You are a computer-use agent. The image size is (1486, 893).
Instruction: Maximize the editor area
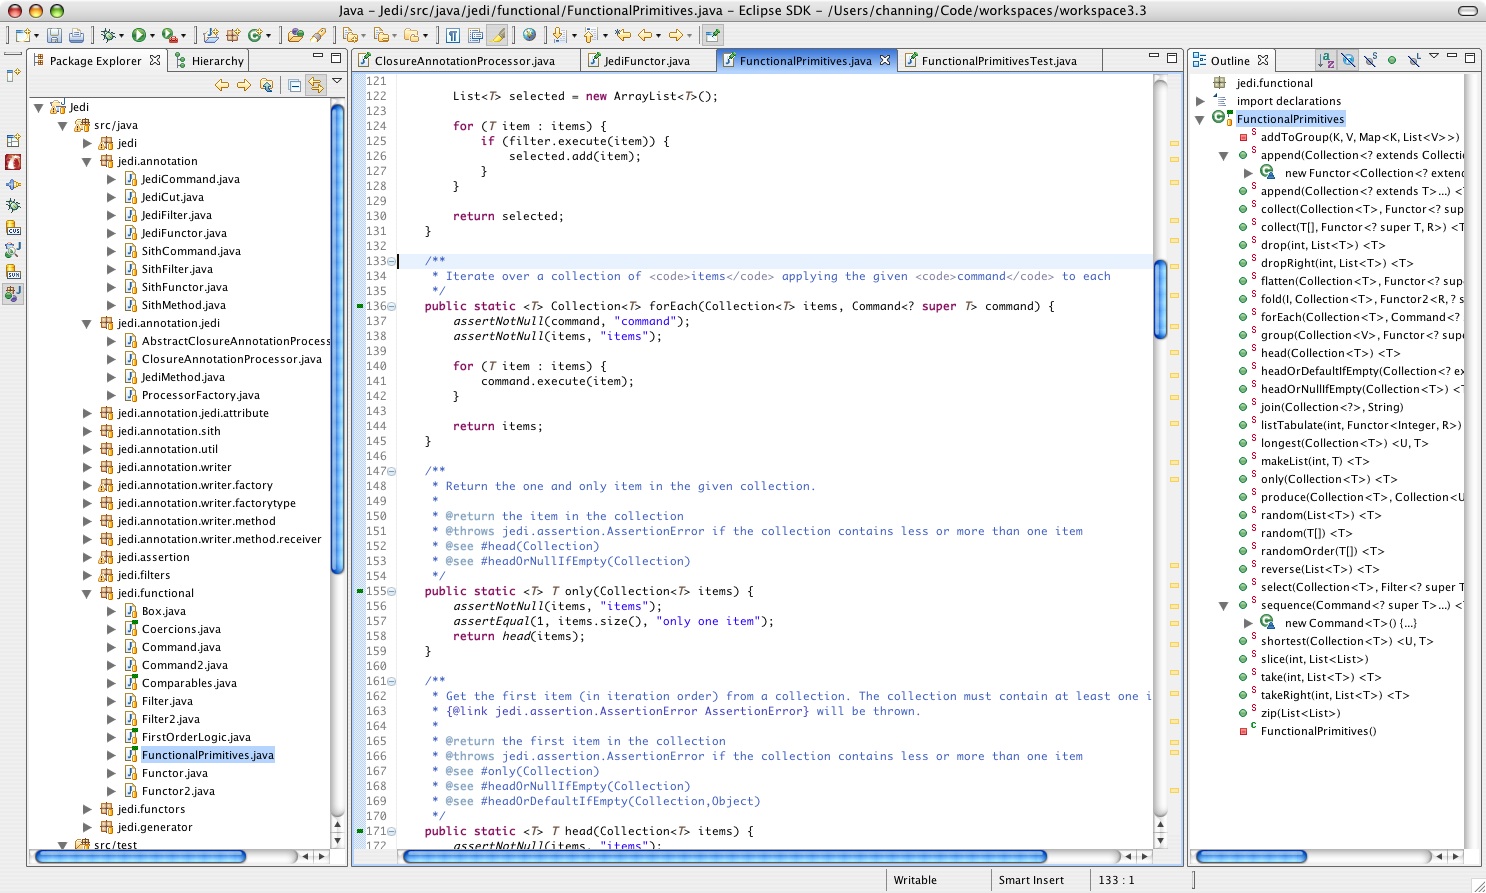pyautogui.click(x=1172, y=58)
